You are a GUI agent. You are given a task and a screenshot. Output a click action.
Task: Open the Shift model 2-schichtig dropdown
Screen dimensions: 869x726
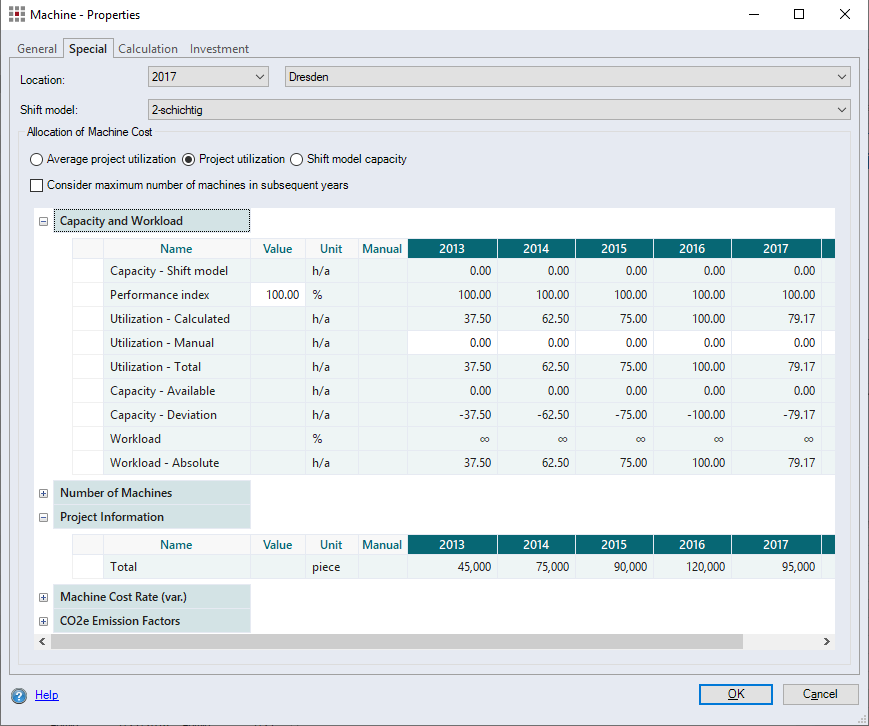(x=499, y=110)
